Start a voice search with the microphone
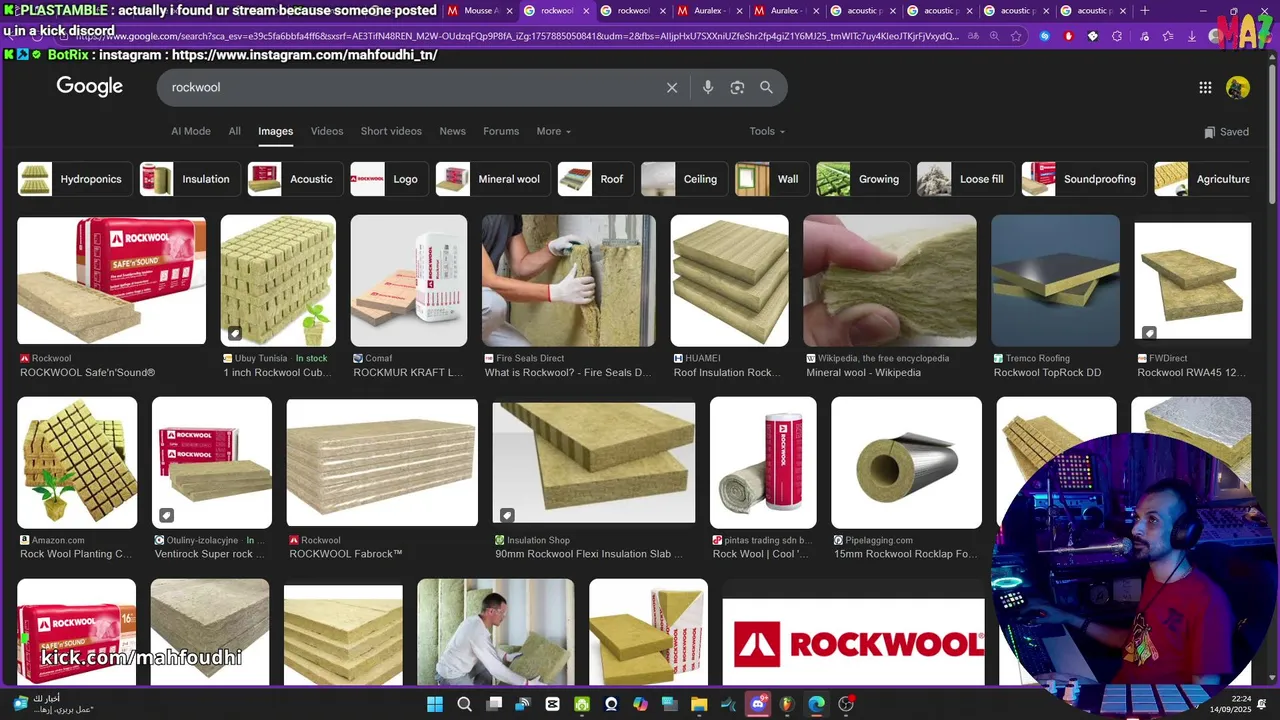The height and width of the screenshot is (720, 1280). (708, 88)
